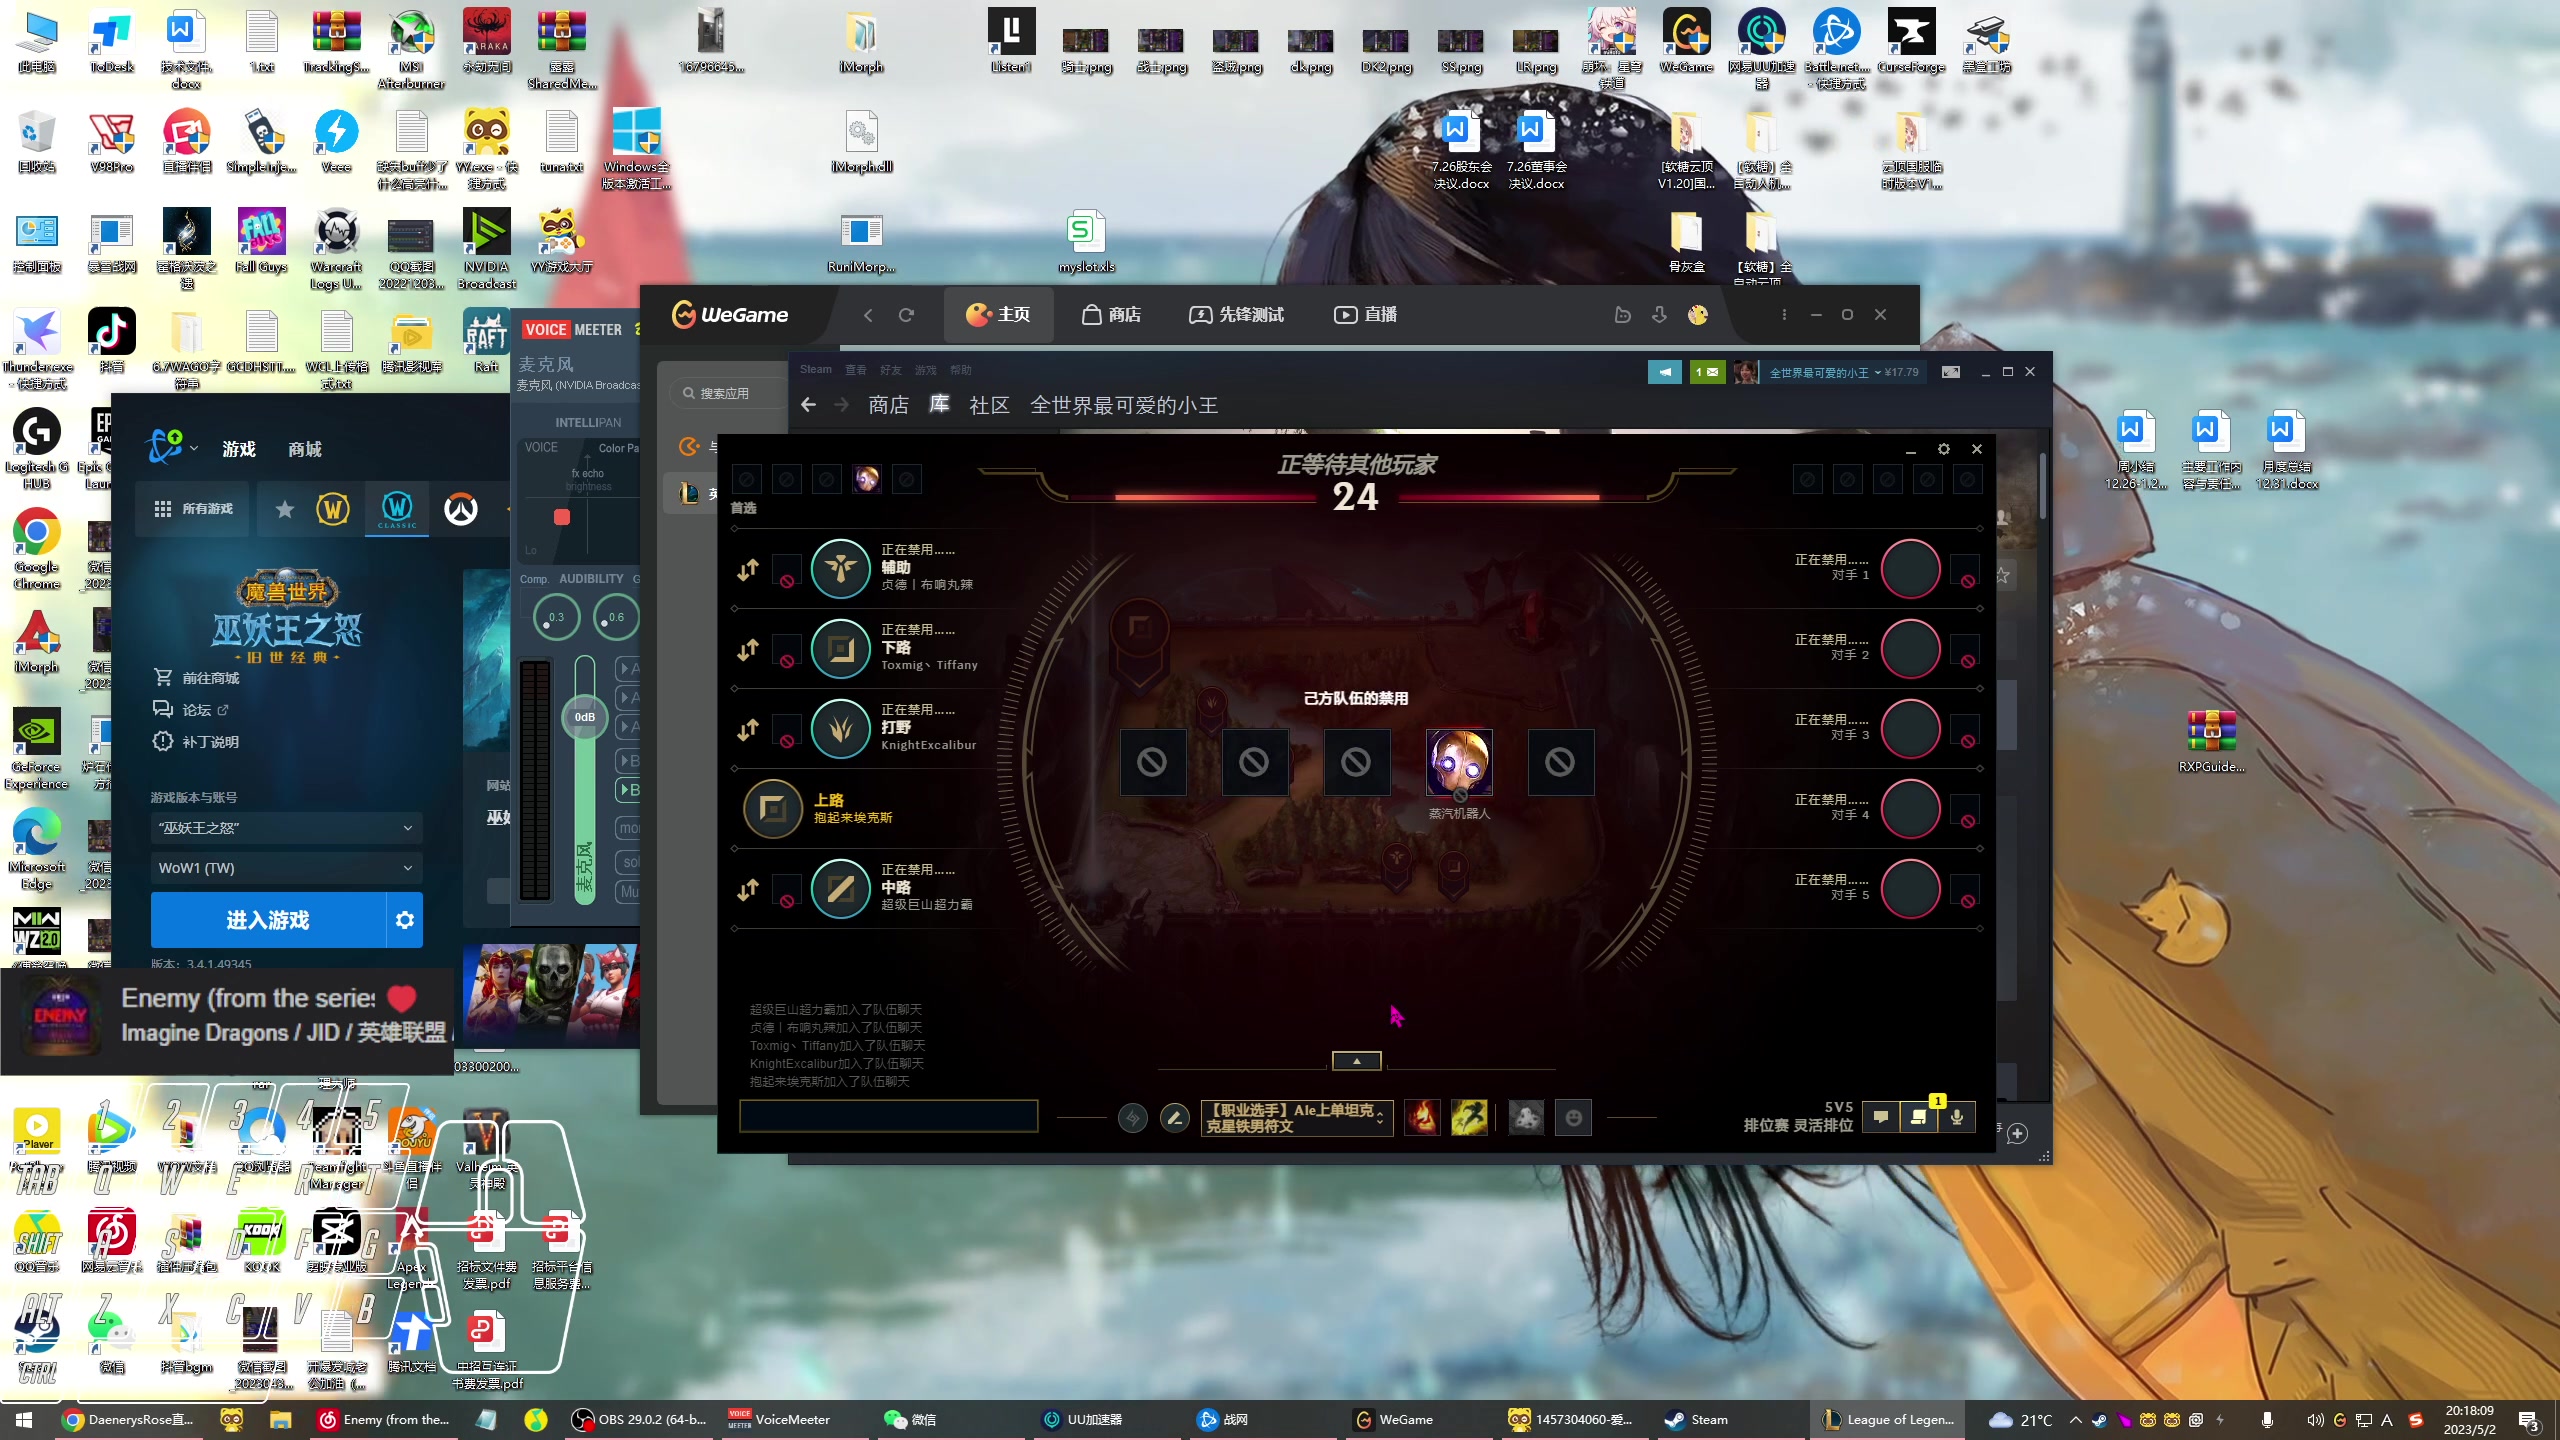The height and width of the screenshot is (1440, 2560).
Task: Open the League chat bubble icon
Action: [1880, 1117]
